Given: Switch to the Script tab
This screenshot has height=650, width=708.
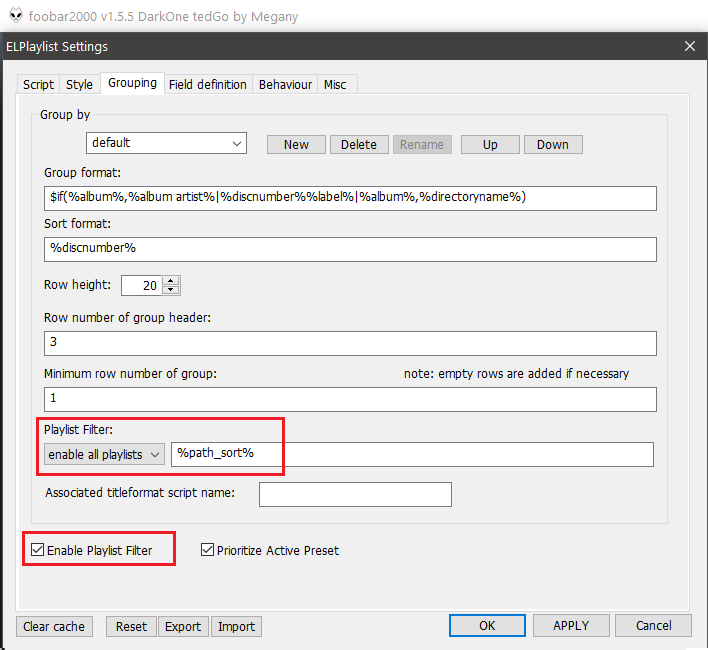Looking at the screenshot, I should tap(38, 85).
